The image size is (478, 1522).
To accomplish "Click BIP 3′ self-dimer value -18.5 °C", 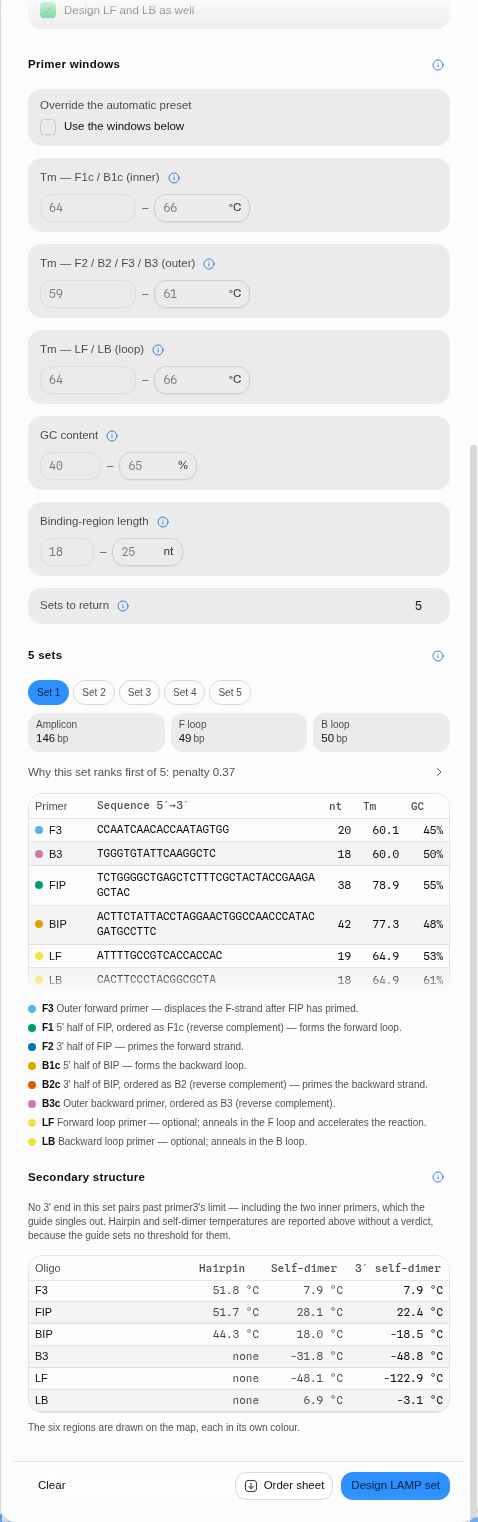I will pos(416,1334).
